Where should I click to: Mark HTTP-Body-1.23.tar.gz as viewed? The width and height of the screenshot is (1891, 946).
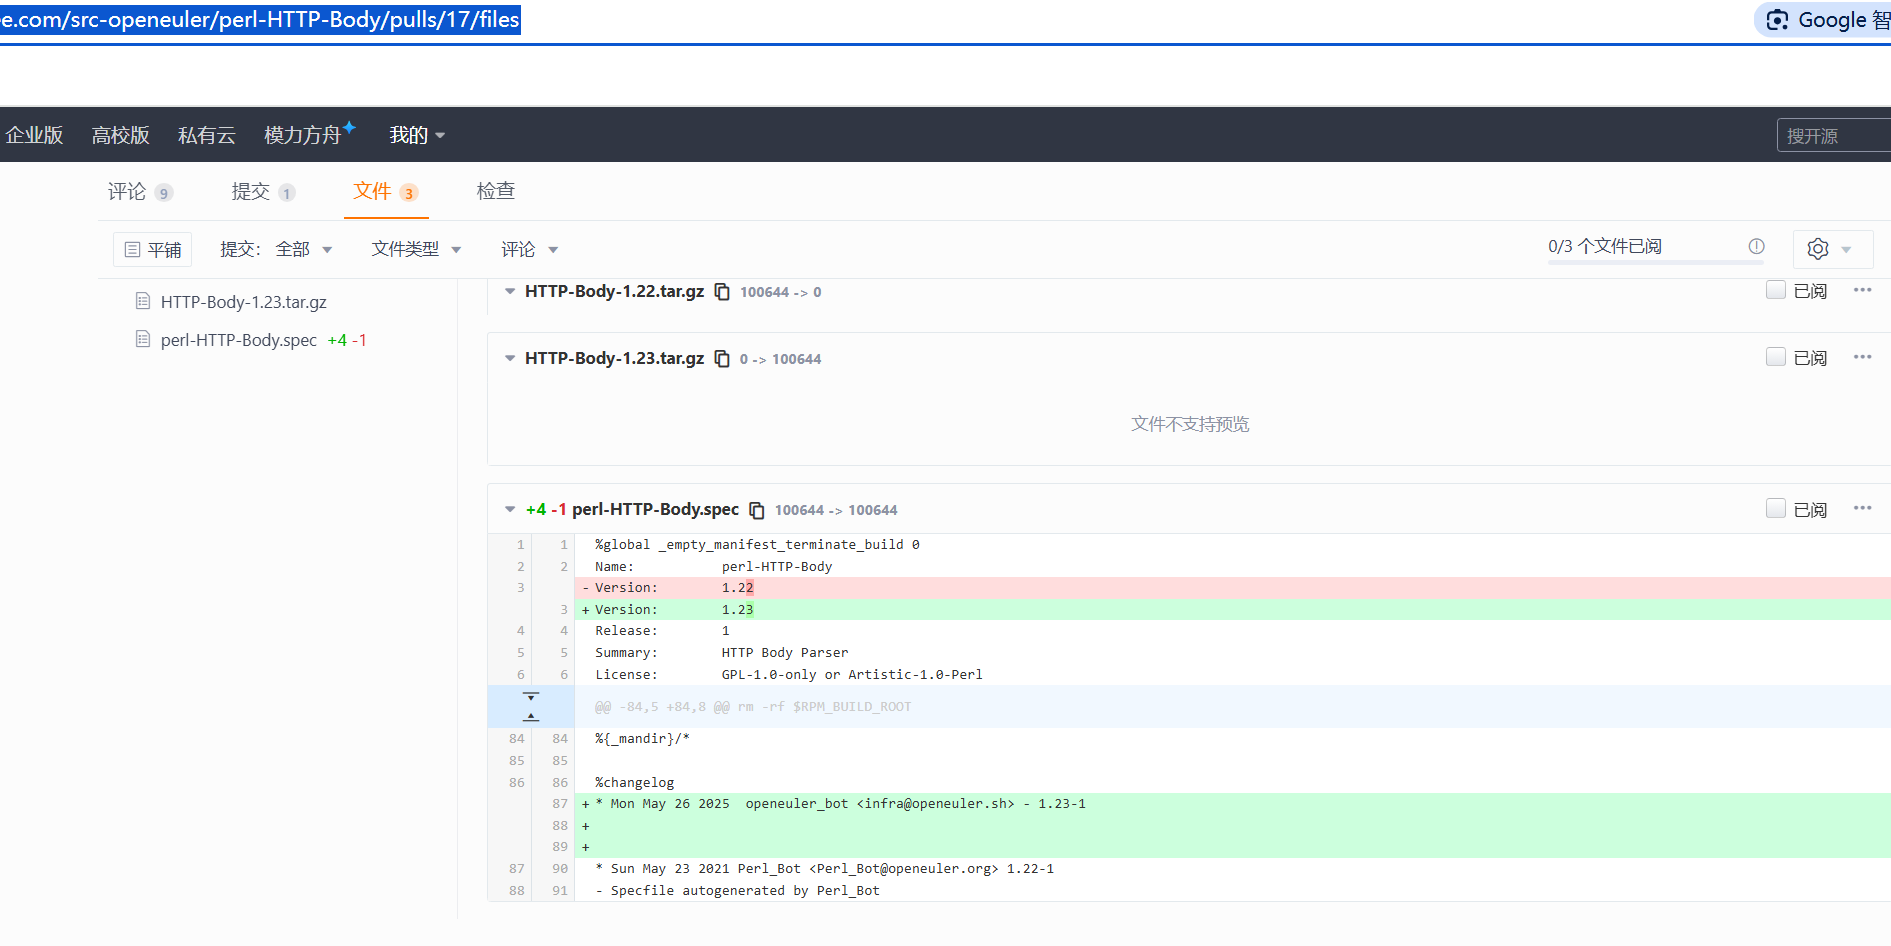1776,357
